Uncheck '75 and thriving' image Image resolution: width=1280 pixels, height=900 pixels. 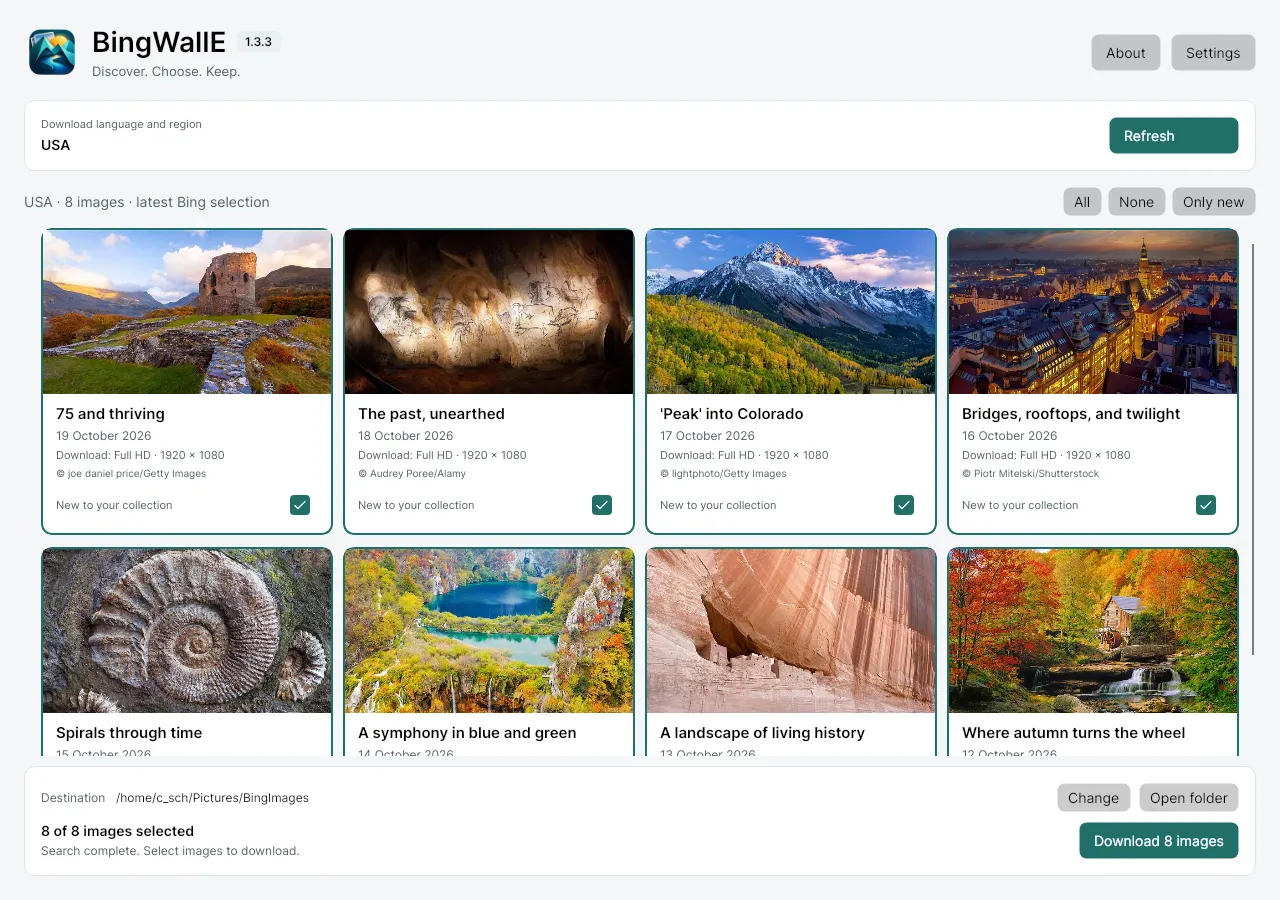coord(300,505)
